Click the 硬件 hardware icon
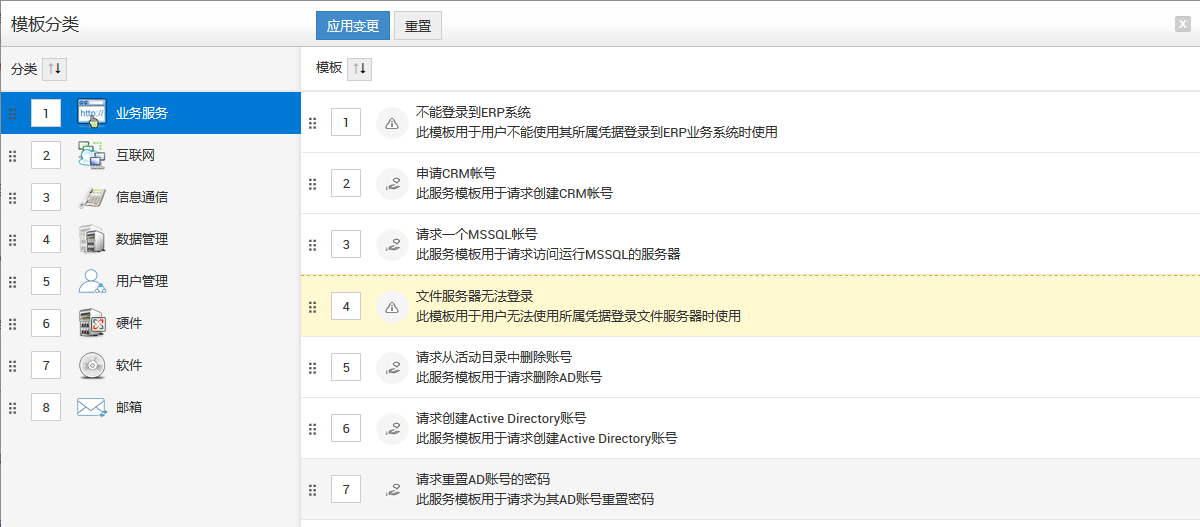This screenshot has height=527, width=1200. coord(91,323)
